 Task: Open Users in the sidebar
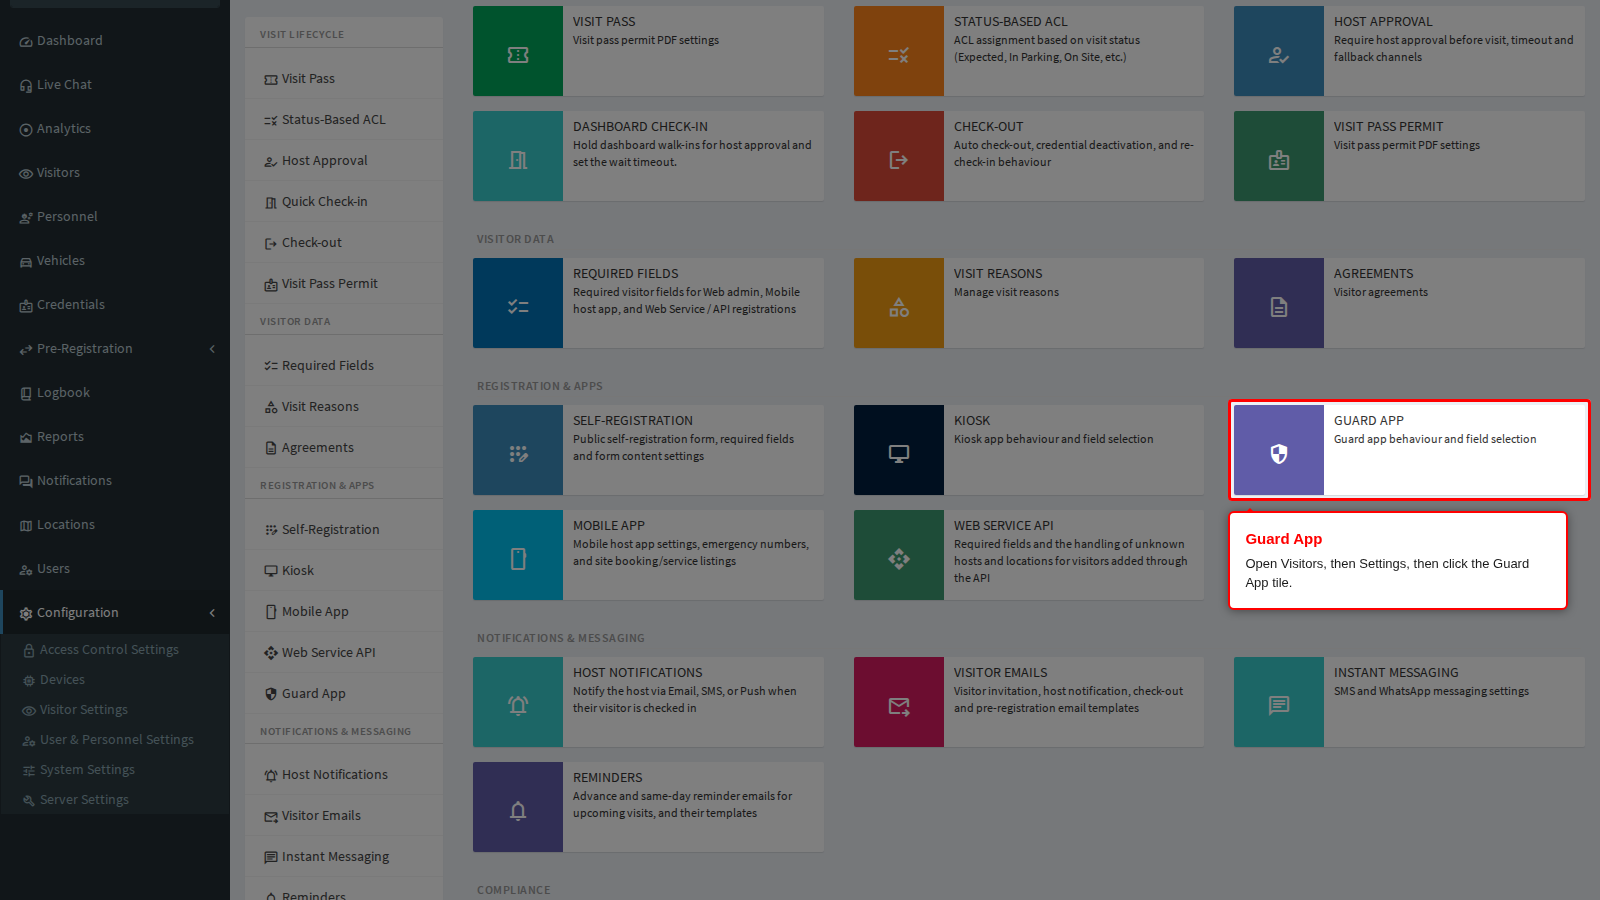click(115, 569)
